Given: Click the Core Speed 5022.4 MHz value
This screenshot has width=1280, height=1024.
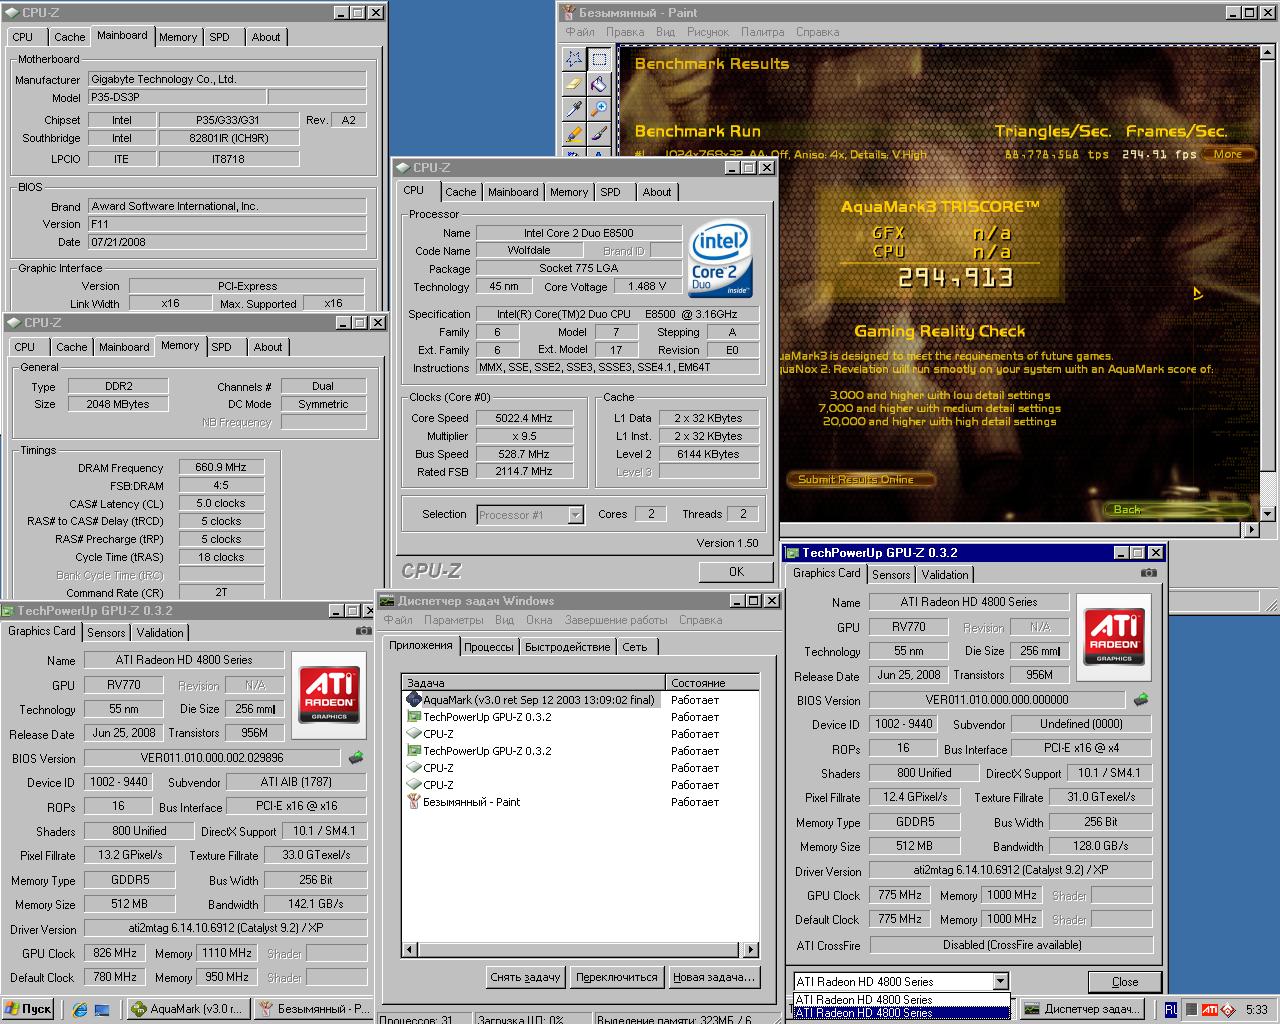Looking at the screenshot, I should tap(524, 418).
